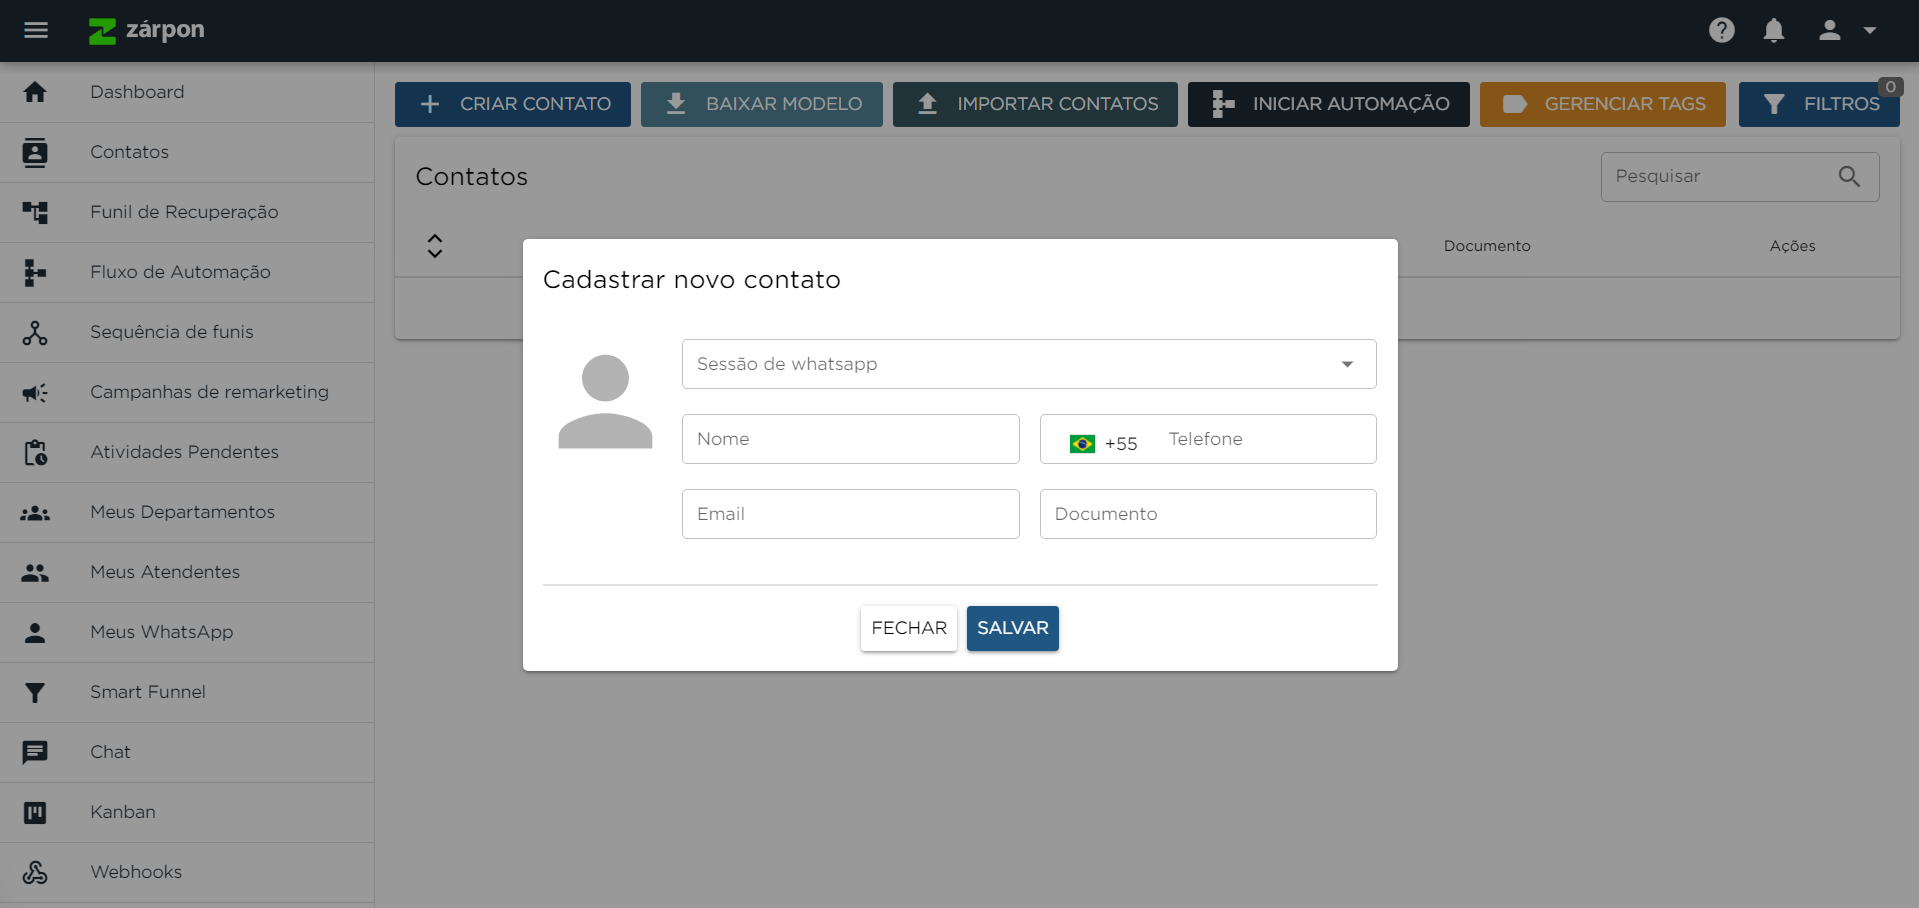Click the Nome input field

tap(850, 439)
